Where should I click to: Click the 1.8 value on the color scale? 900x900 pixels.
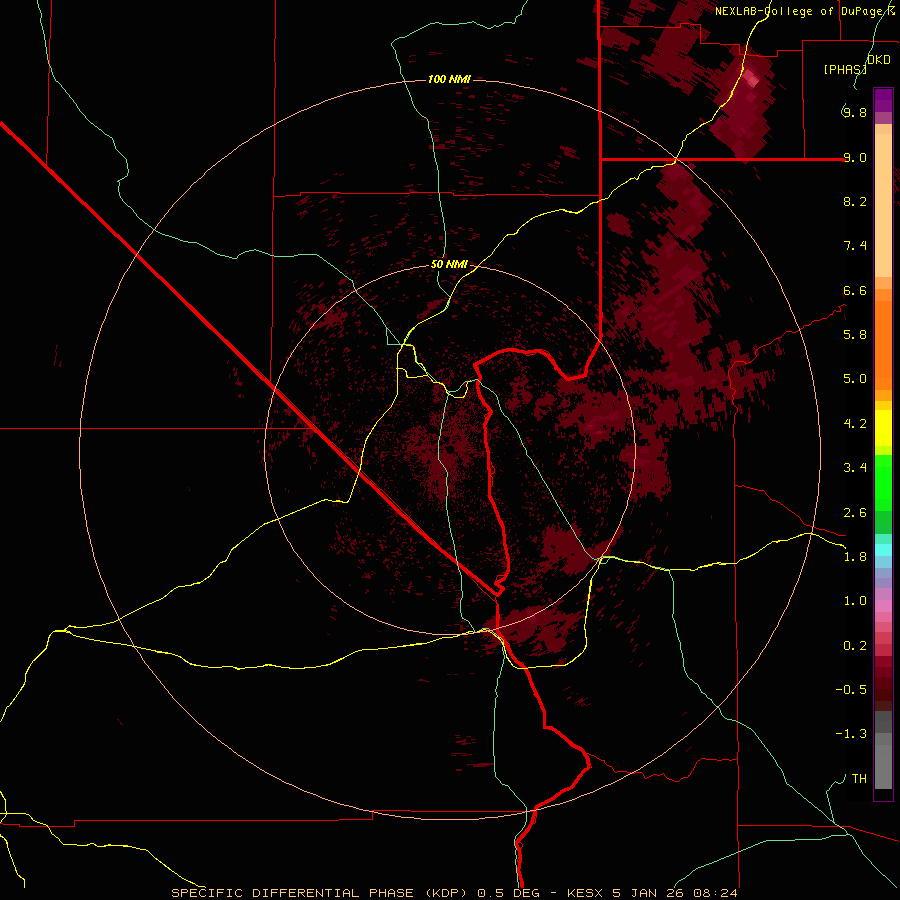[x=855, y=557]
